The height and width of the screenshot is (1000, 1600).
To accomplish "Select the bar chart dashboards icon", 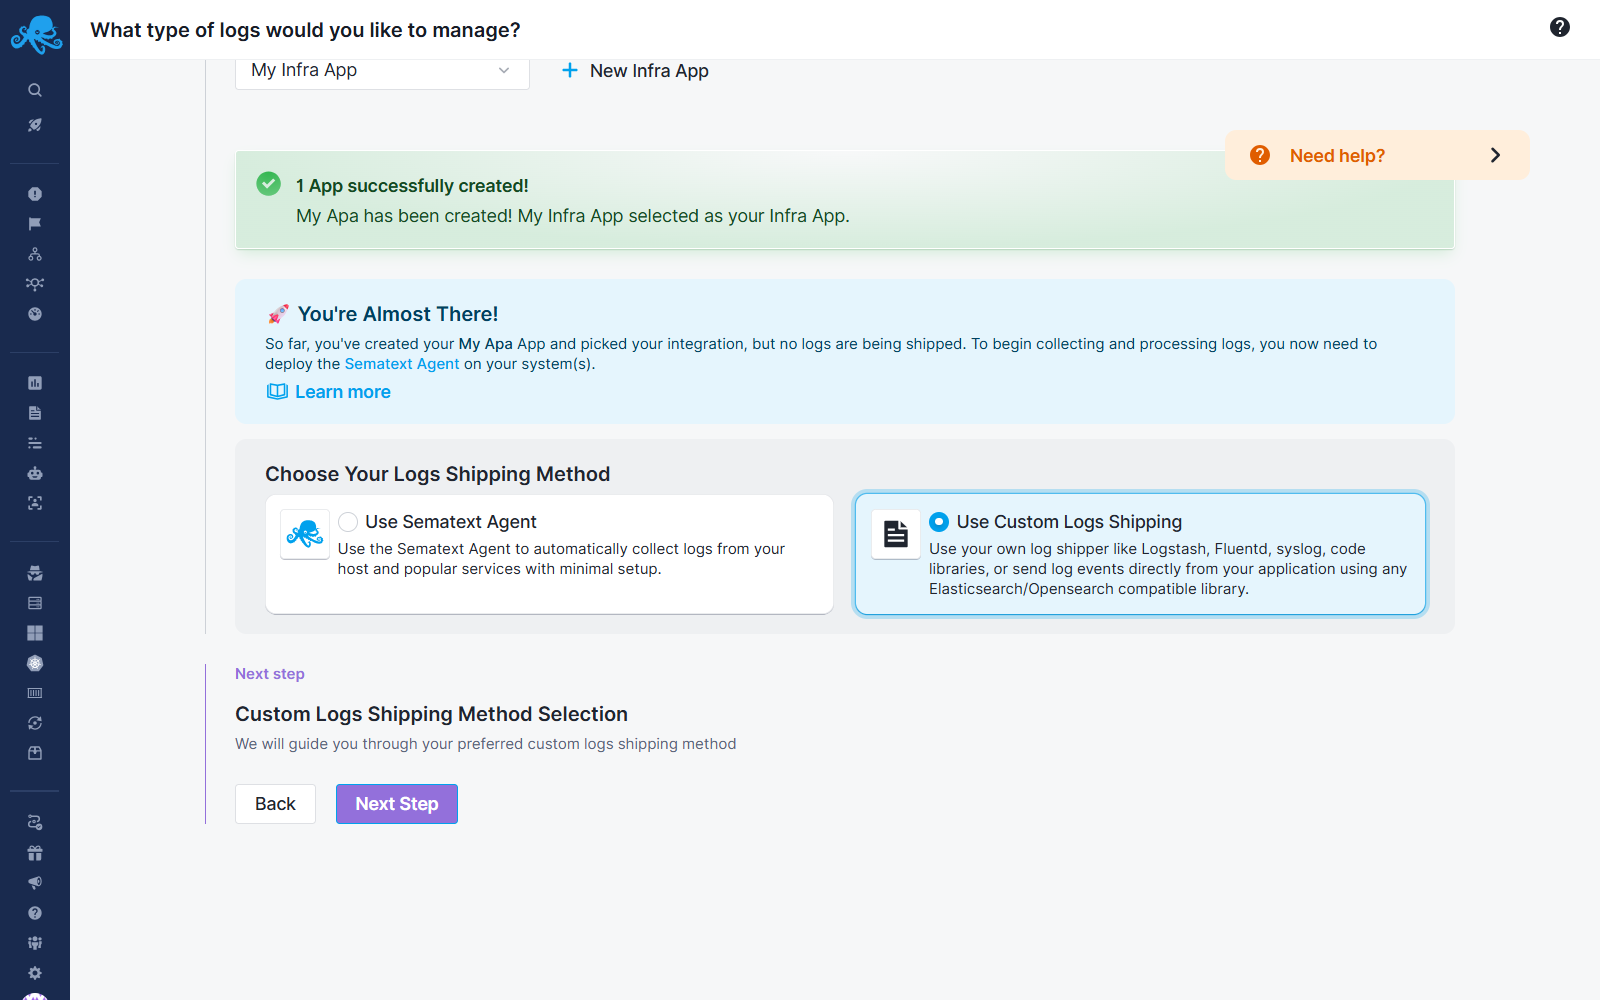I will coord(34,382).
